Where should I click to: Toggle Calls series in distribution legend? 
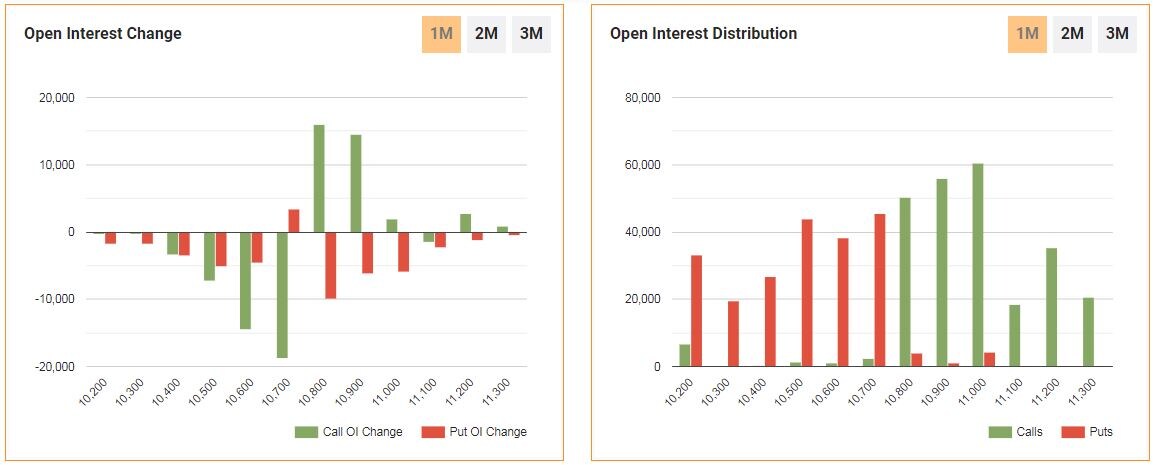pos(1027,432)
